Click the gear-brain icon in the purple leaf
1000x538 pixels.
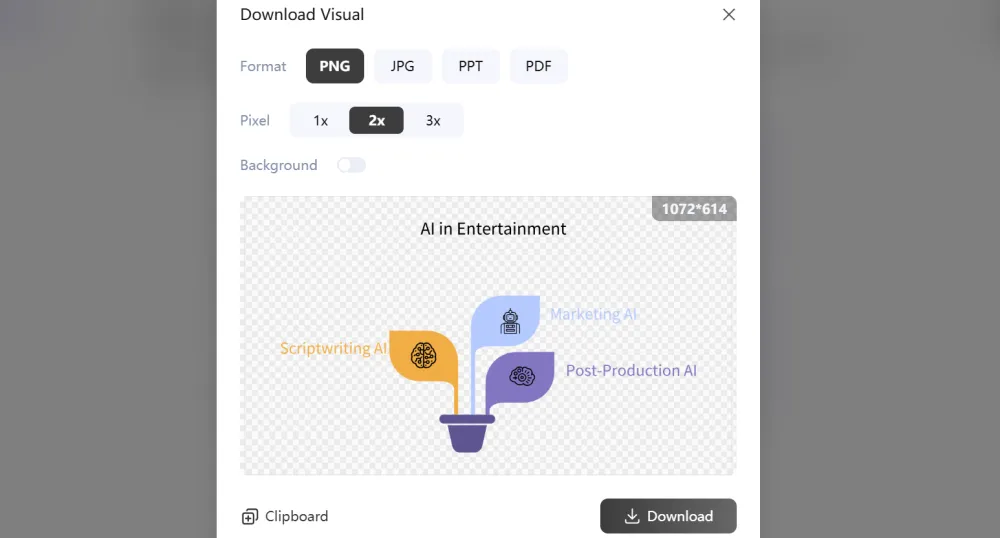[522, 376]
